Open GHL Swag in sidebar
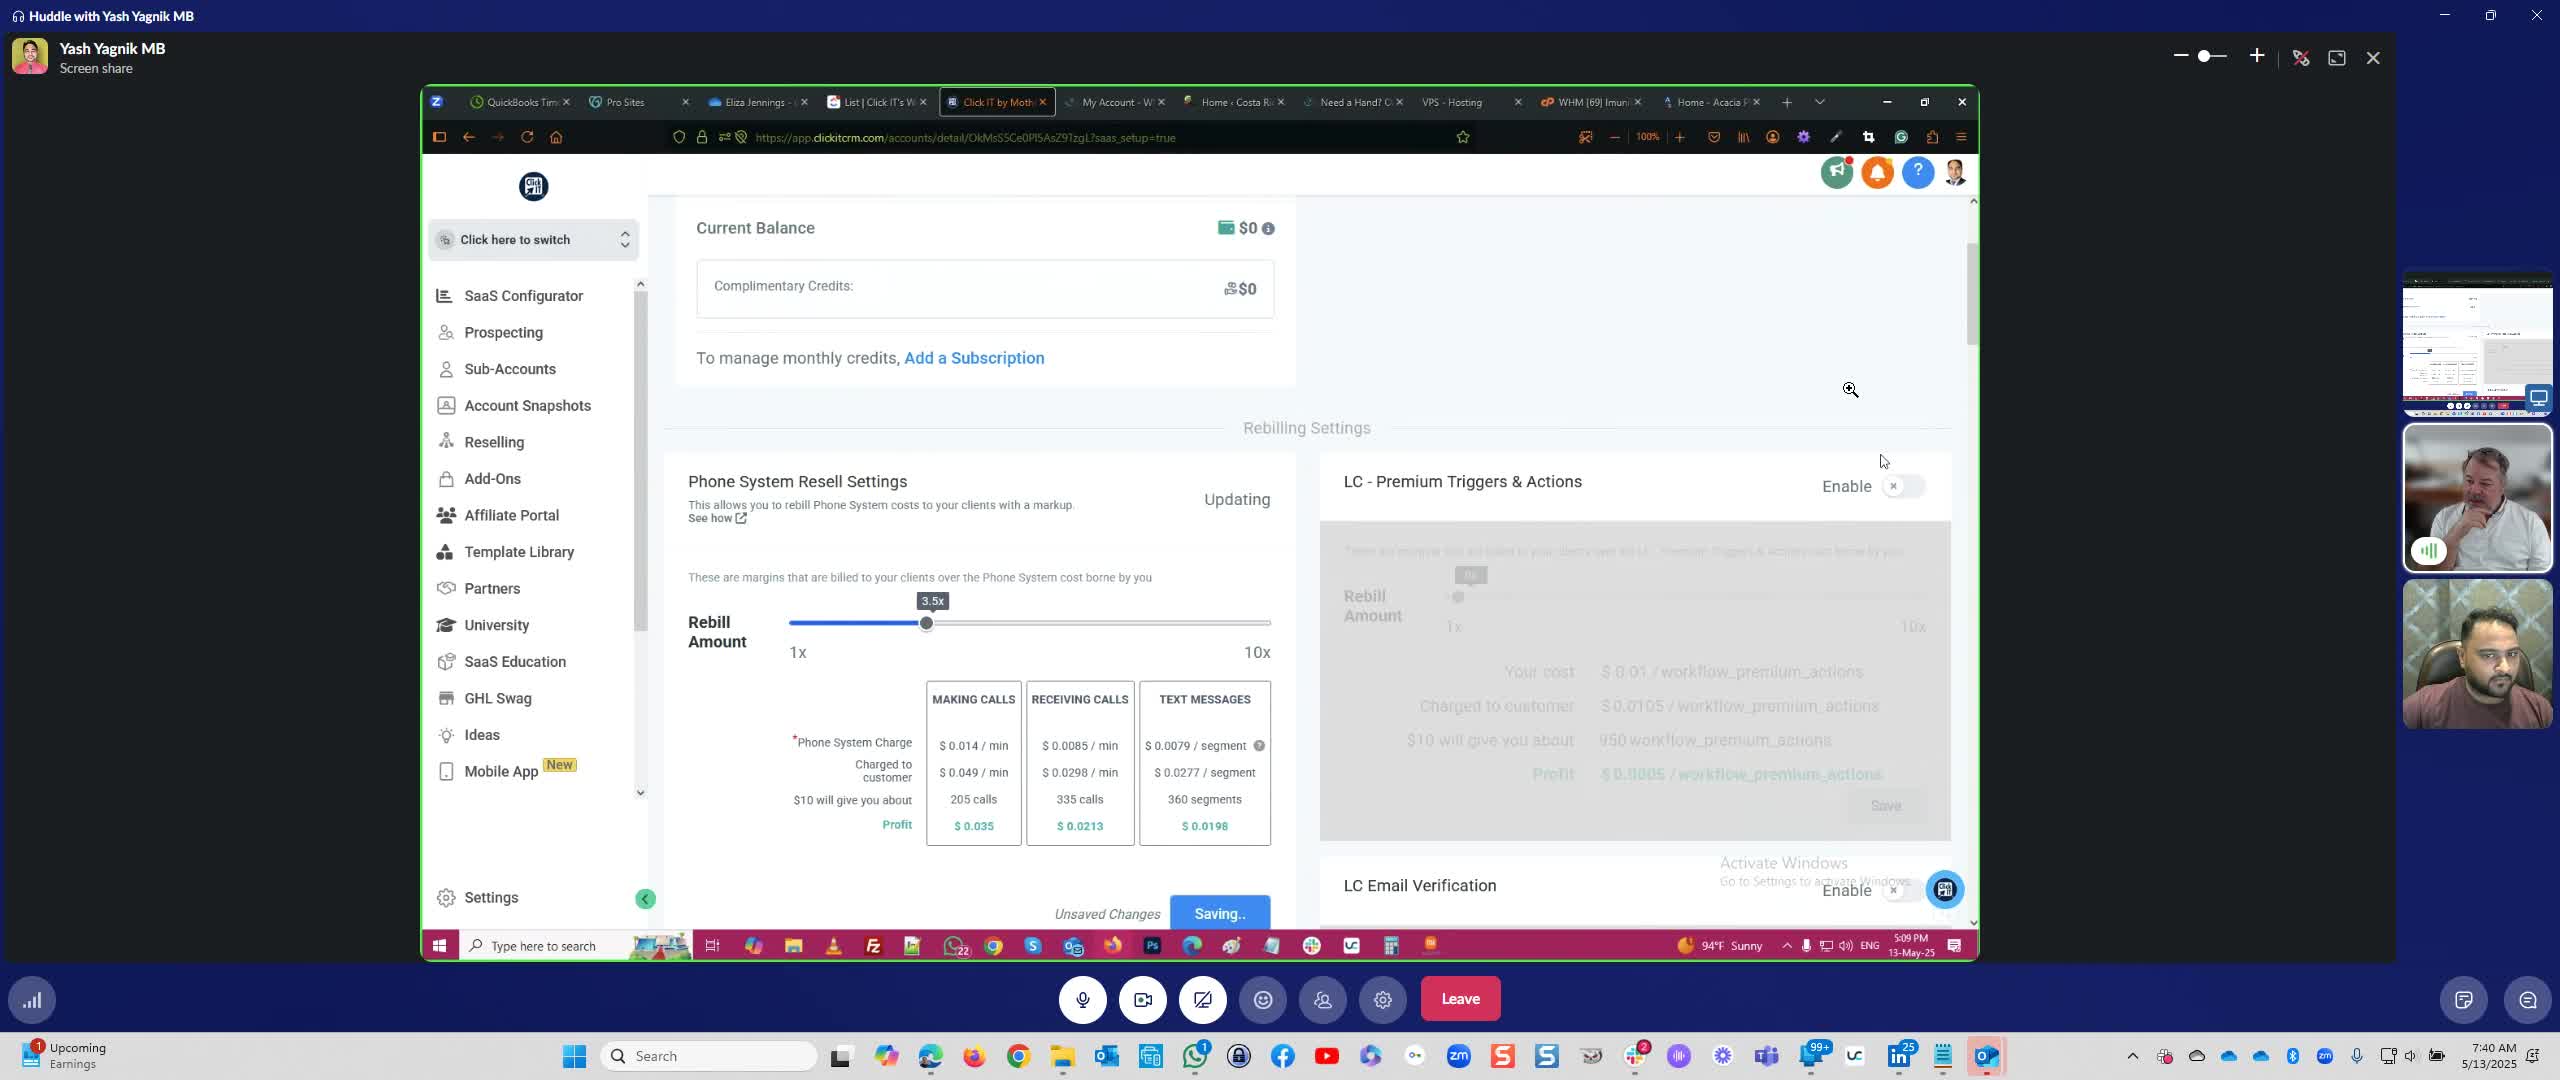Image resolution: width=2560 pixels, height=1080 pixels. click(497, 698)
